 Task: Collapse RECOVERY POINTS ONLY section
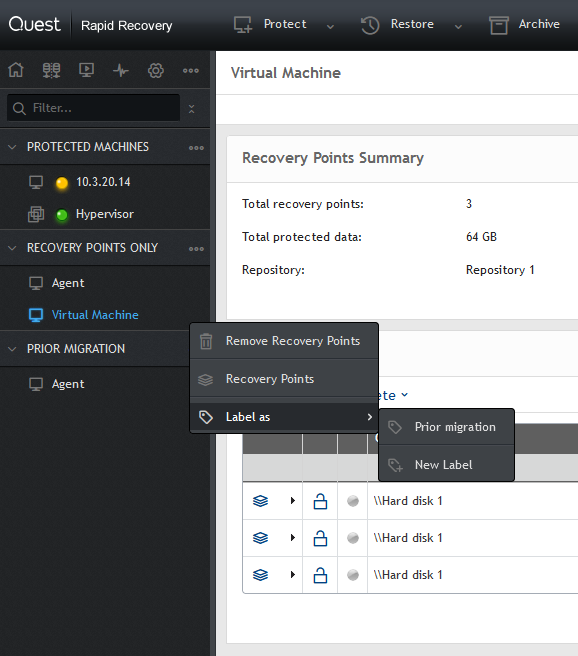click(x=12, y=248)
